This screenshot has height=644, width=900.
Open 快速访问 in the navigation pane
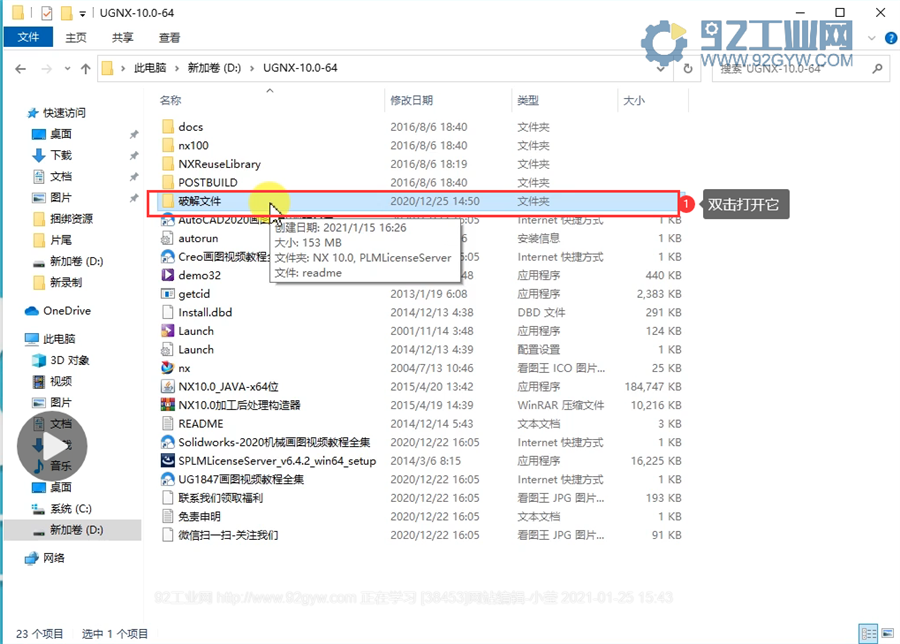click(64, 113)
